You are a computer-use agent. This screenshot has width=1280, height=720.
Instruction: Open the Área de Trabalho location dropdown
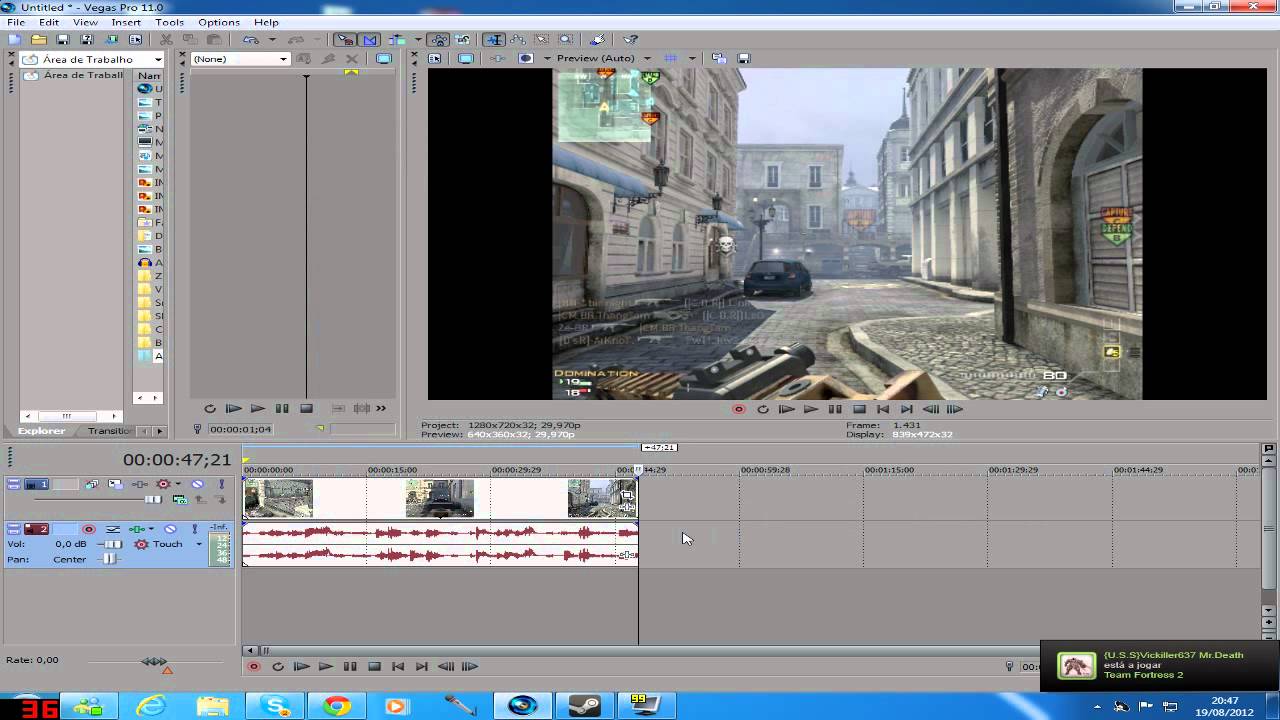coord(158,59)
